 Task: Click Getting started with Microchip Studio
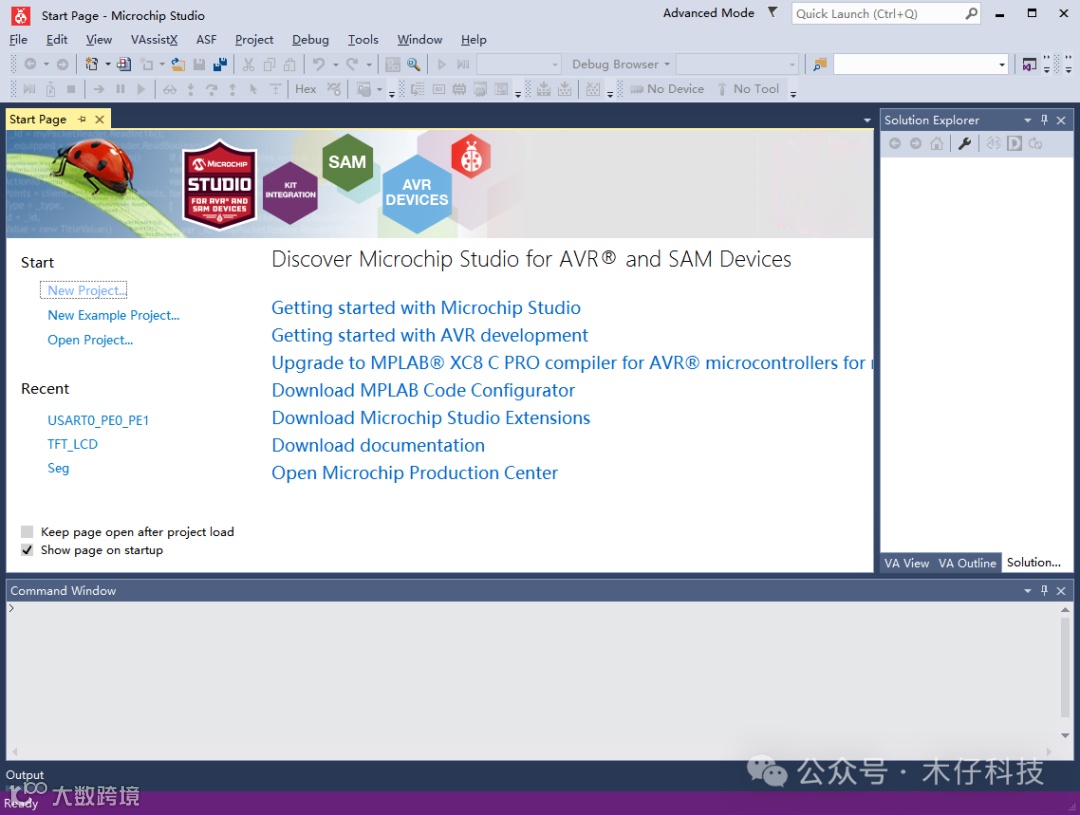click(426, 308)
